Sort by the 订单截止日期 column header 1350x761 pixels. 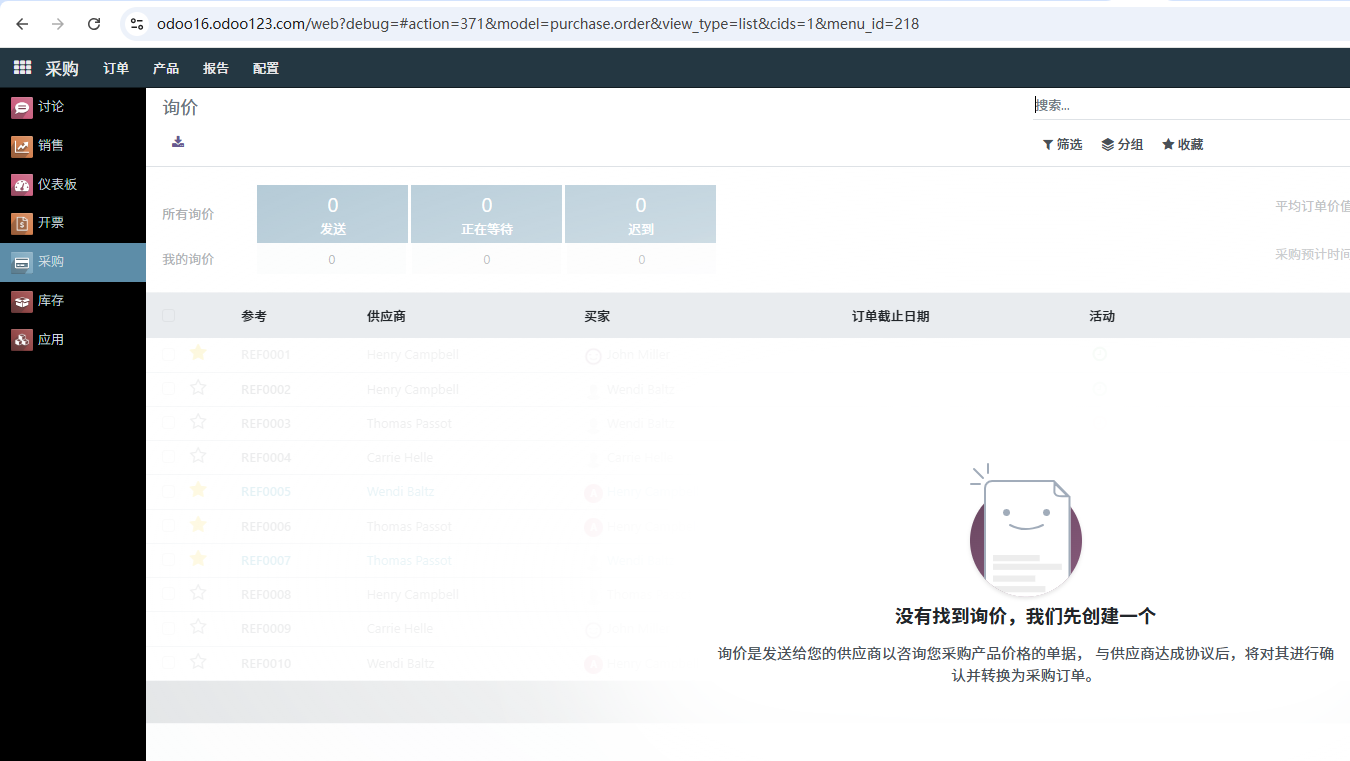click(x=891, y=316)
